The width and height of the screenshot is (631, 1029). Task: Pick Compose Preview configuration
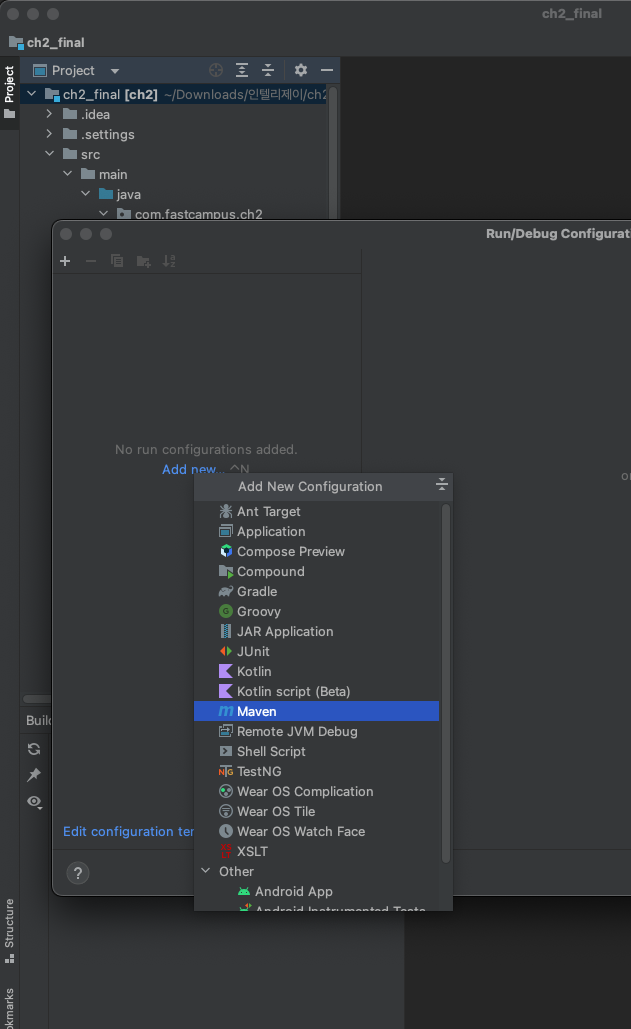[x=316, y=551]
